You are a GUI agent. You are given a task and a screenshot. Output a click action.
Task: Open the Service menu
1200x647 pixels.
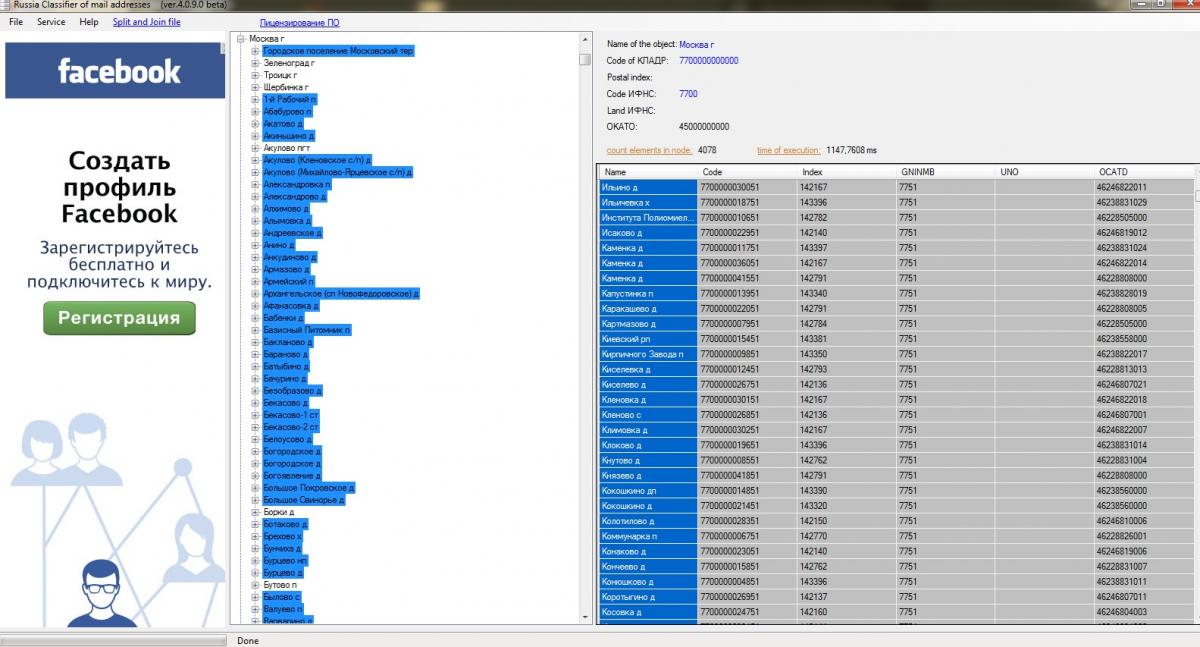pos(51,22)
